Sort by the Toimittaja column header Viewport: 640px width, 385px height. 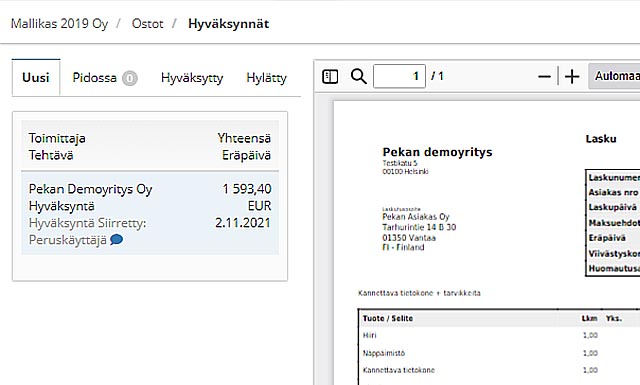pyautogui.click(x=57, y=138)
